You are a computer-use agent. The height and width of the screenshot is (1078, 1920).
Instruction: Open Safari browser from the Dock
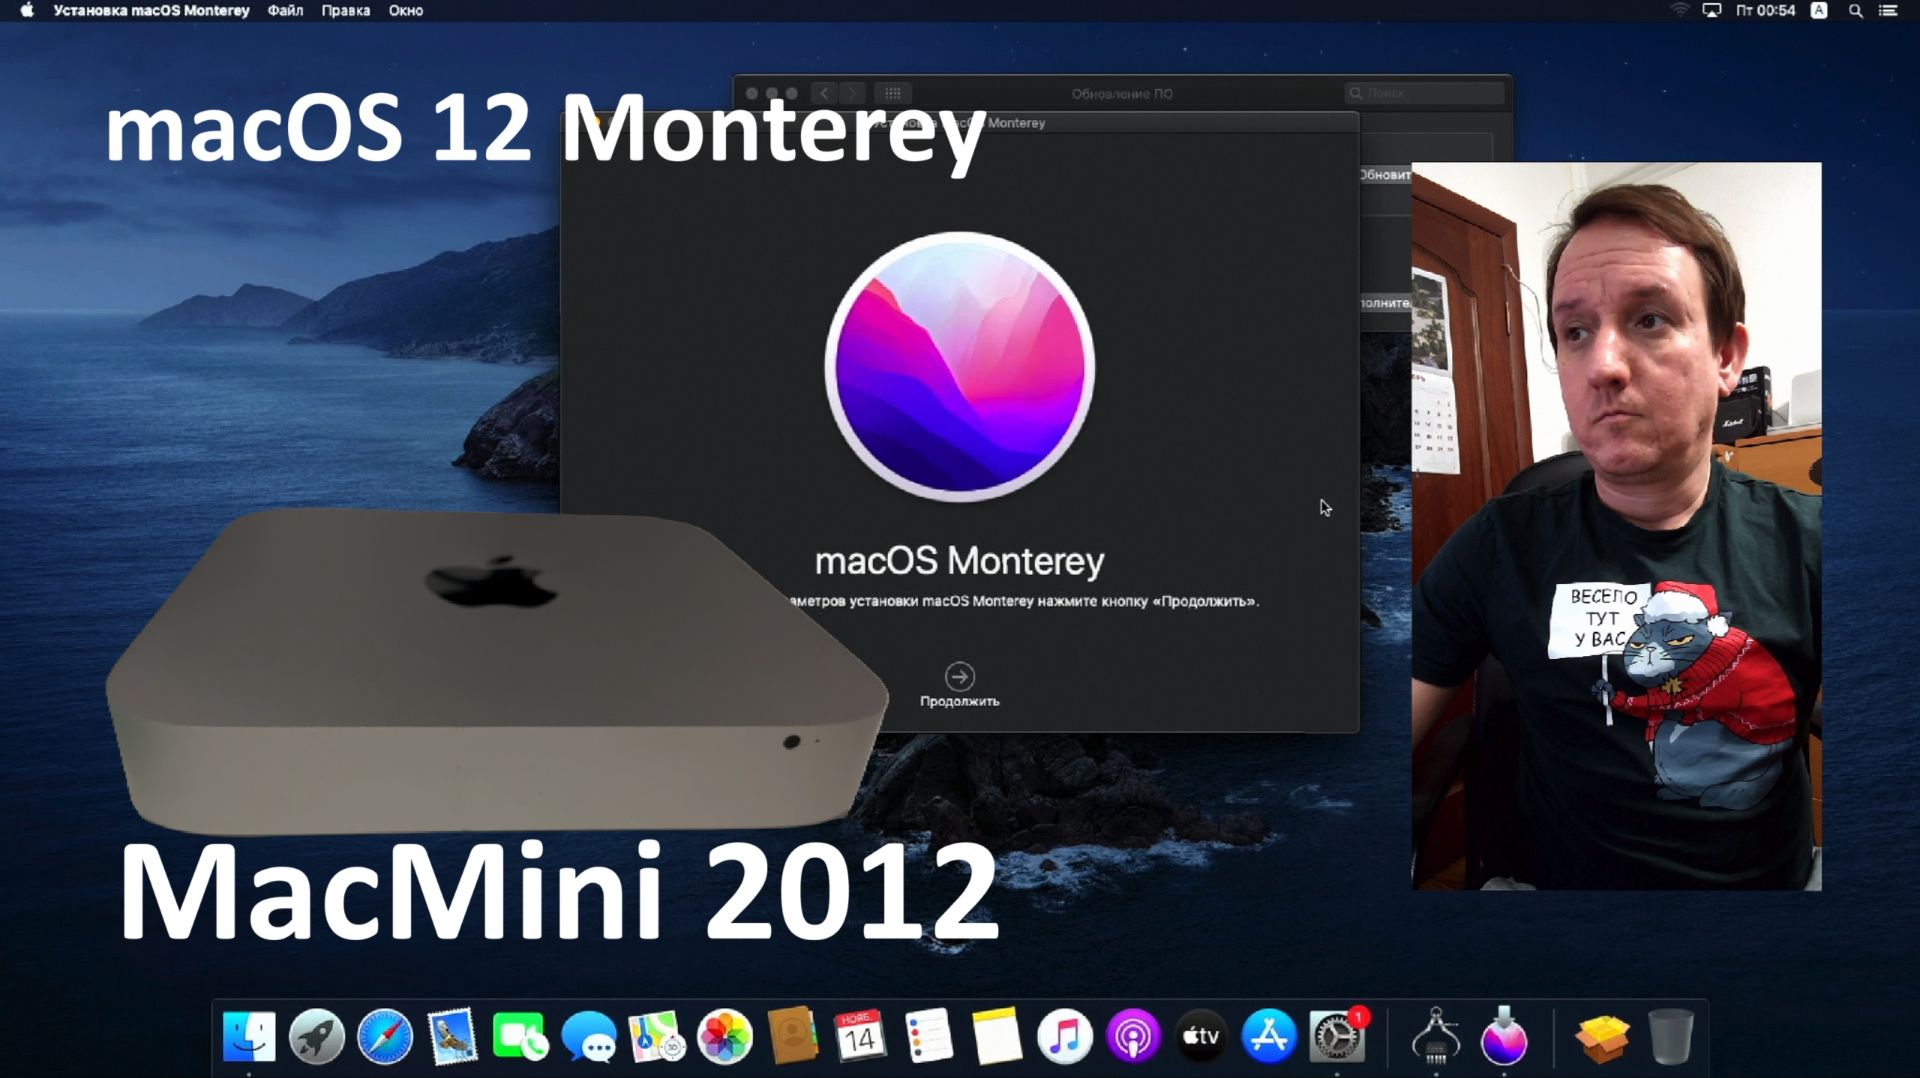[385, 1036]
